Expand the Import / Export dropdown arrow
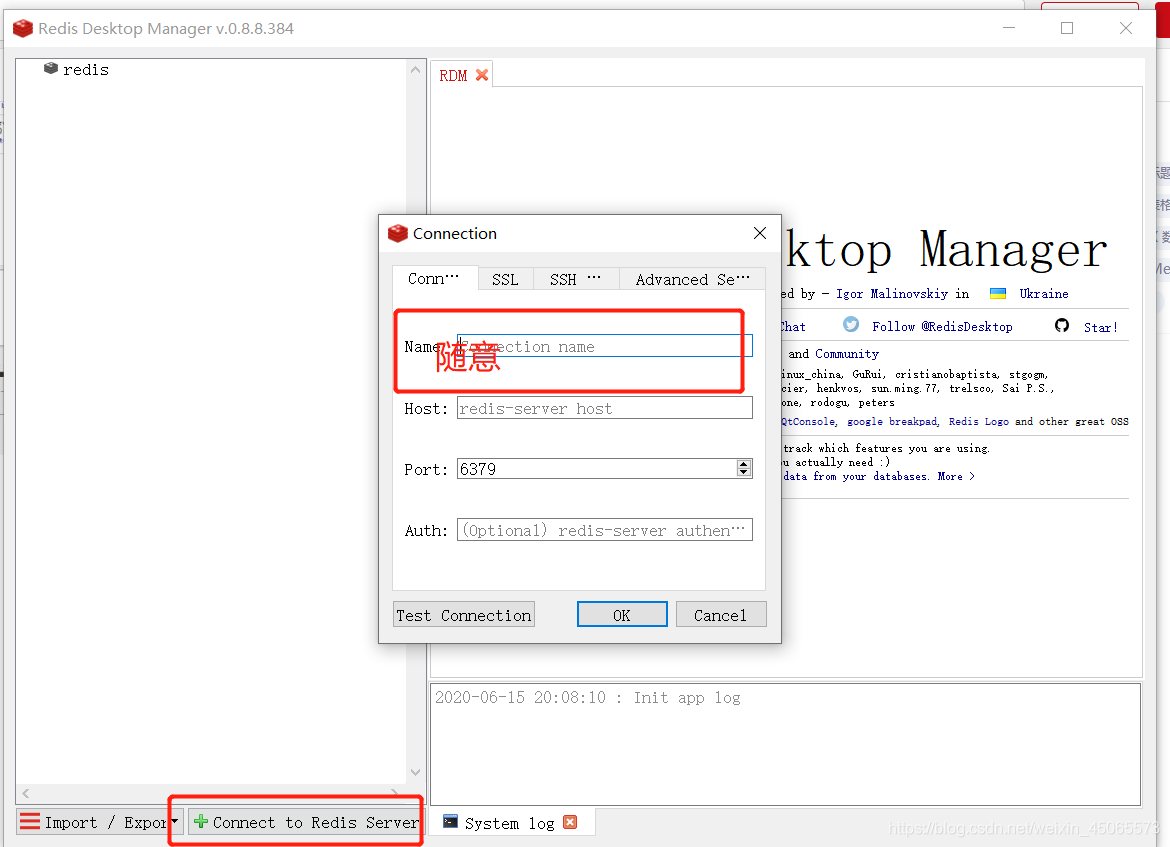 (x=175, y=822)
